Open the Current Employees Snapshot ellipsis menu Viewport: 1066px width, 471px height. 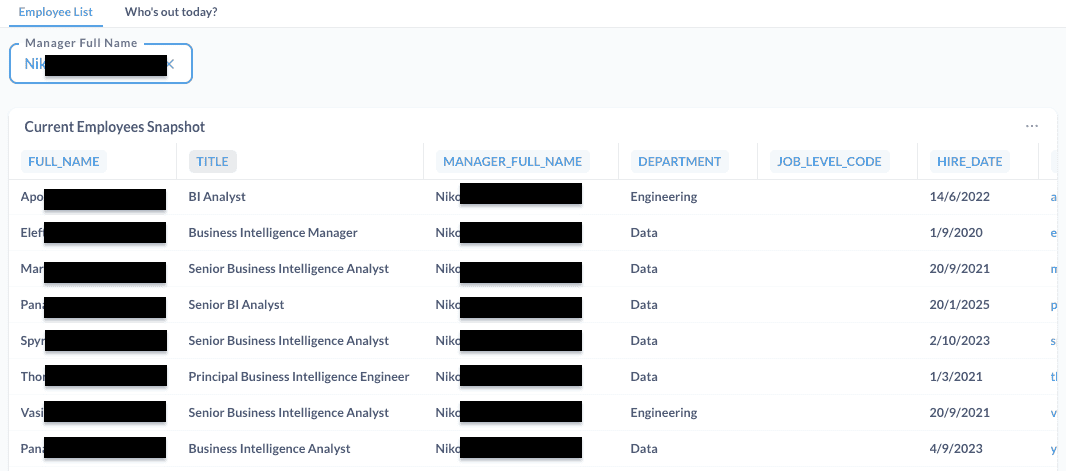[x=1032, y=127]
